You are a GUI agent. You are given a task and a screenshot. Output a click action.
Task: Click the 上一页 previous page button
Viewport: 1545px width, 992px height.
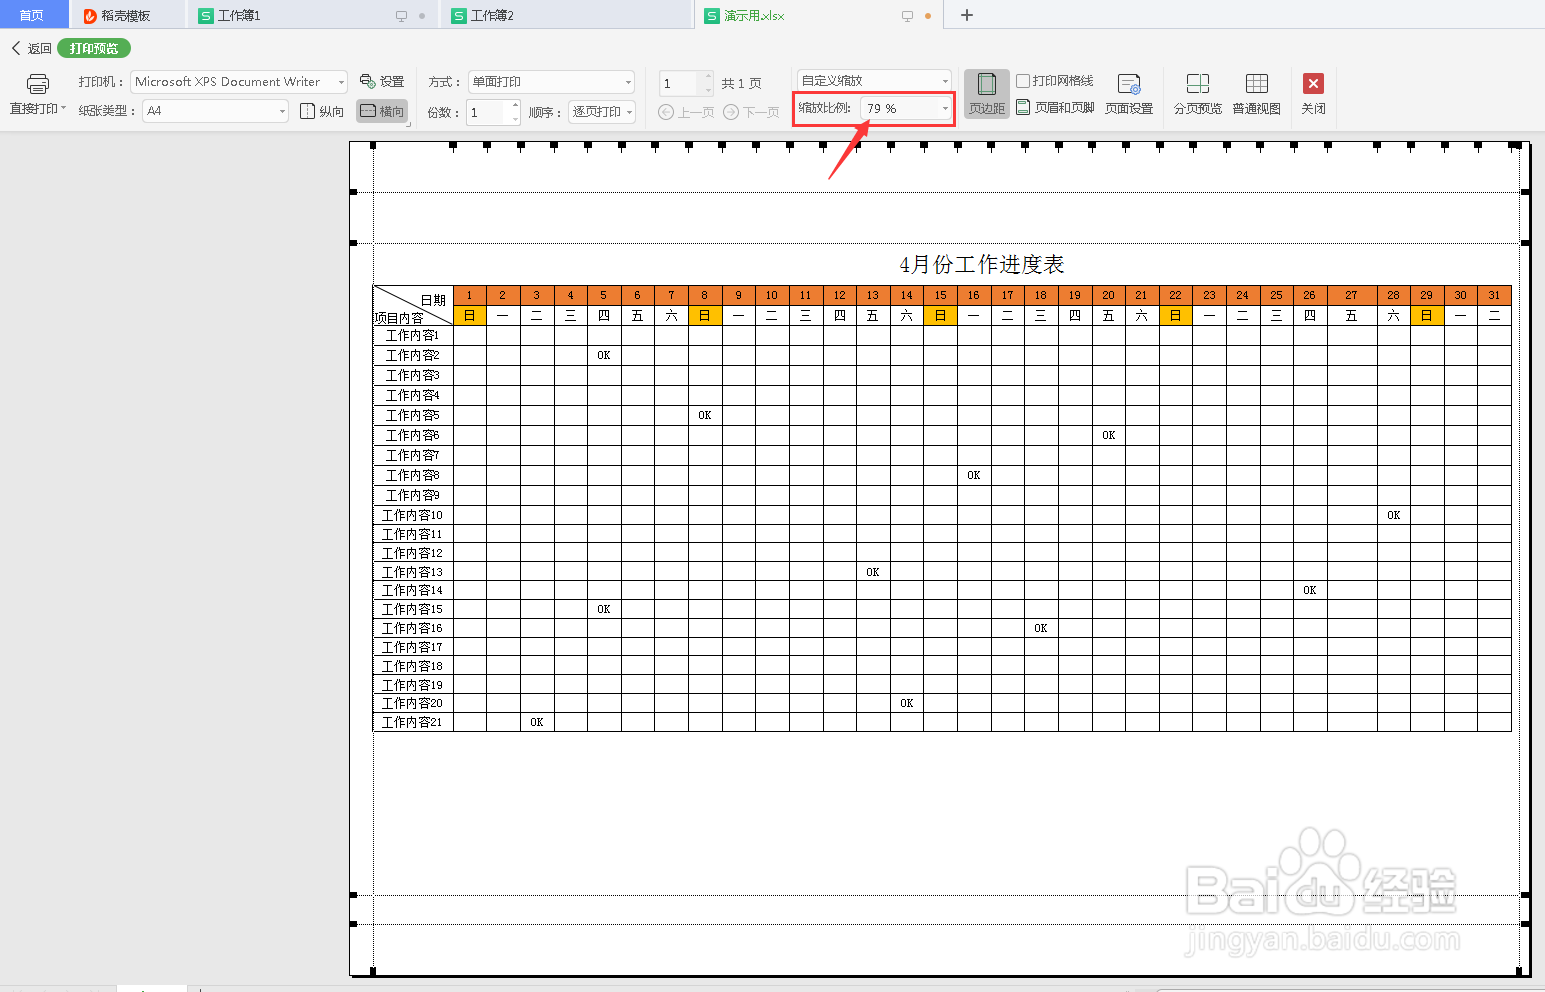click(x=686, y=112)
